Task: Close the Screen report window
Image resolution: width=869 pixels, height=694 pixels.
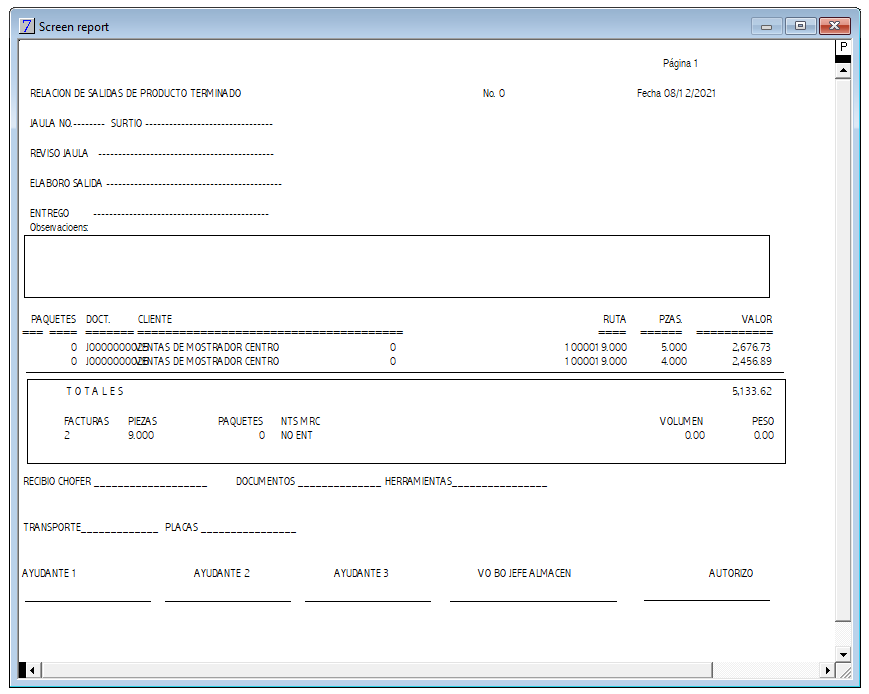Action: click(x=835, y=26)
